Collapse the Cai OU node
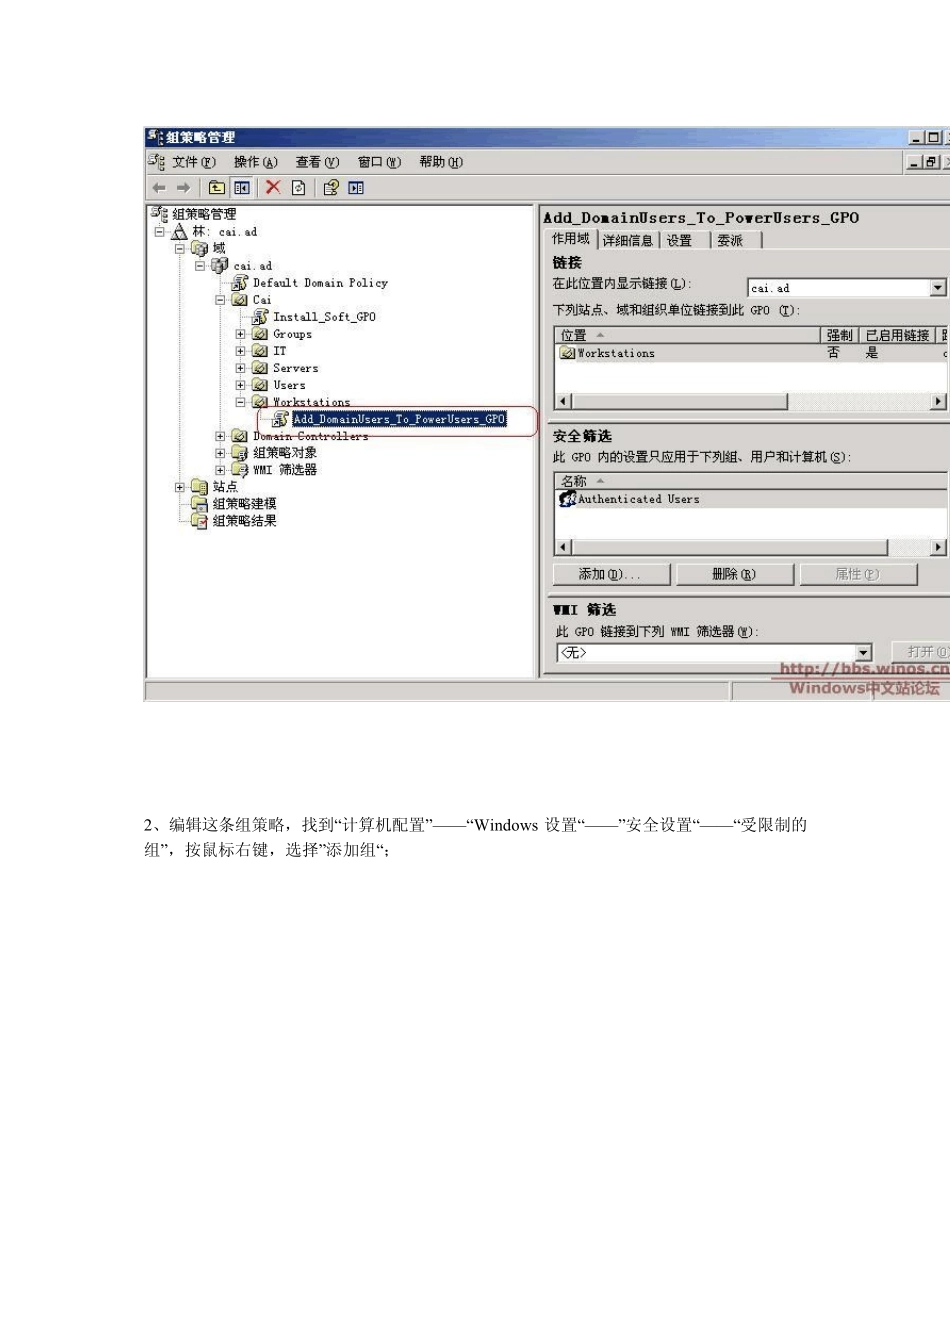The image size is (950, 1344). coord(220,300)
